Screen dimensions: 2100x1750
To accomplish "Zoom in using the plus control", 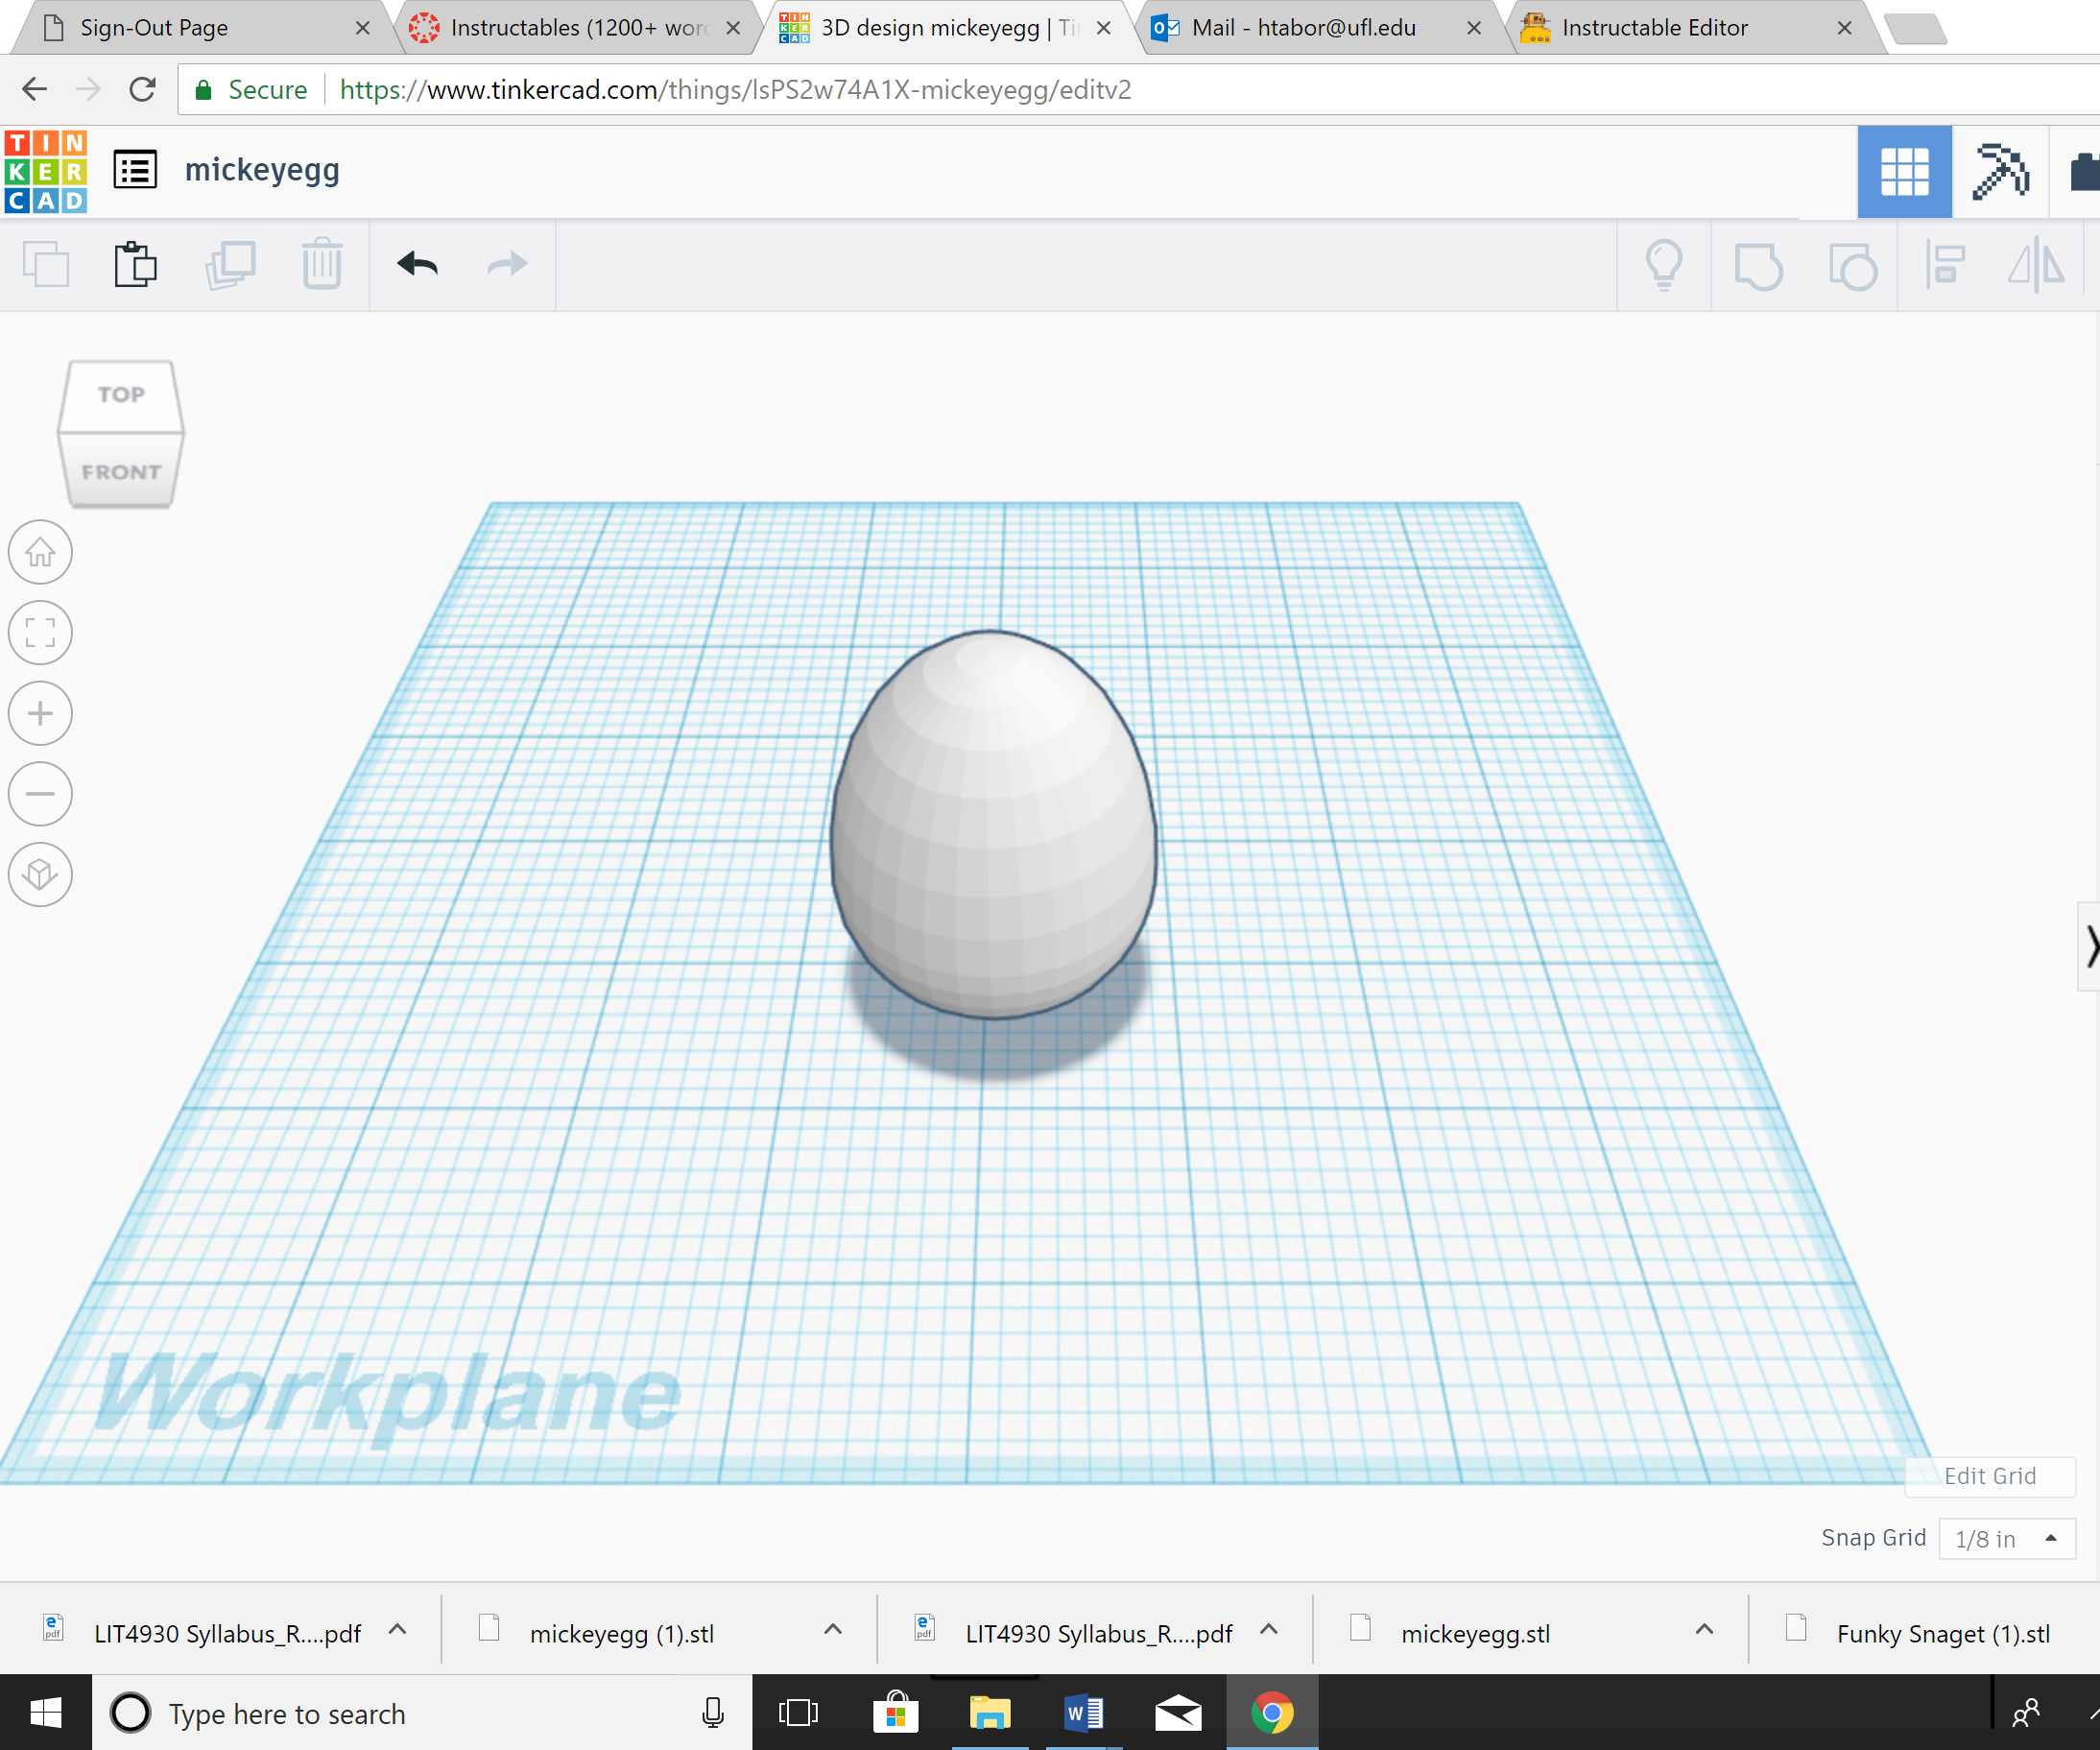I will [39, 713].
